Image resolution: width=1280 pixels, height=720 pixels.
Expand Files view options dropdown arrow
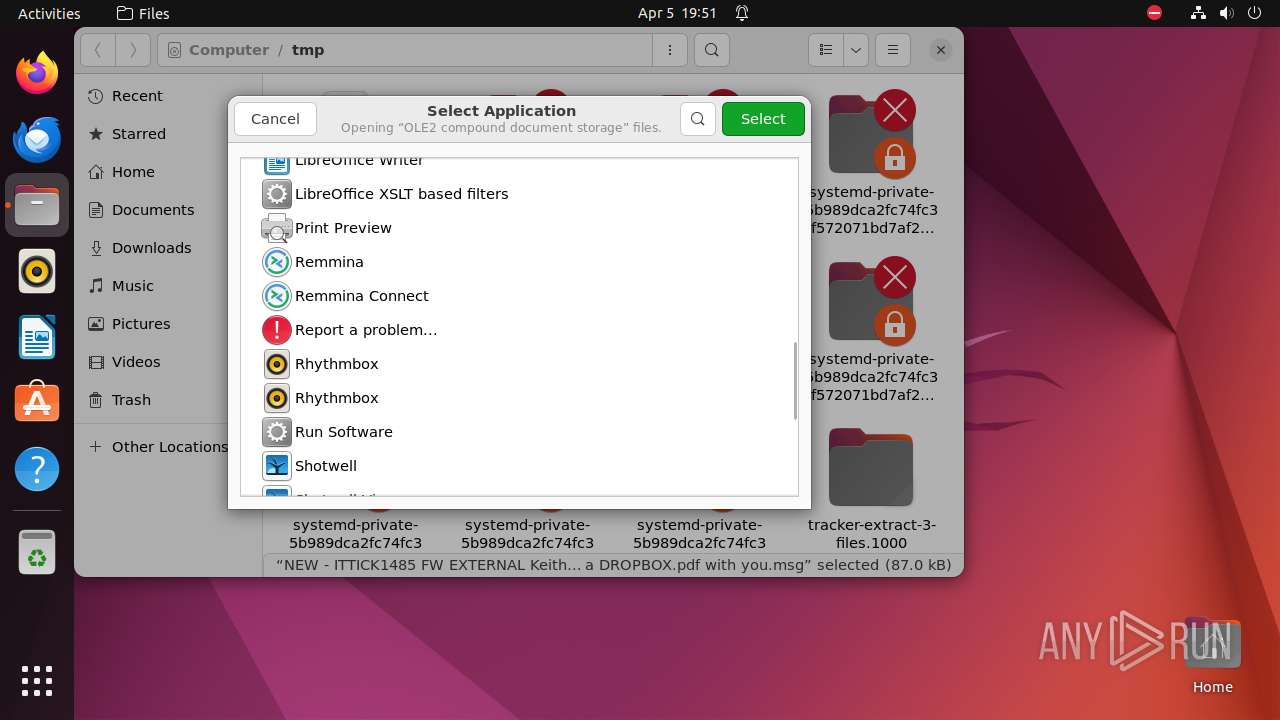coord(856,50)
